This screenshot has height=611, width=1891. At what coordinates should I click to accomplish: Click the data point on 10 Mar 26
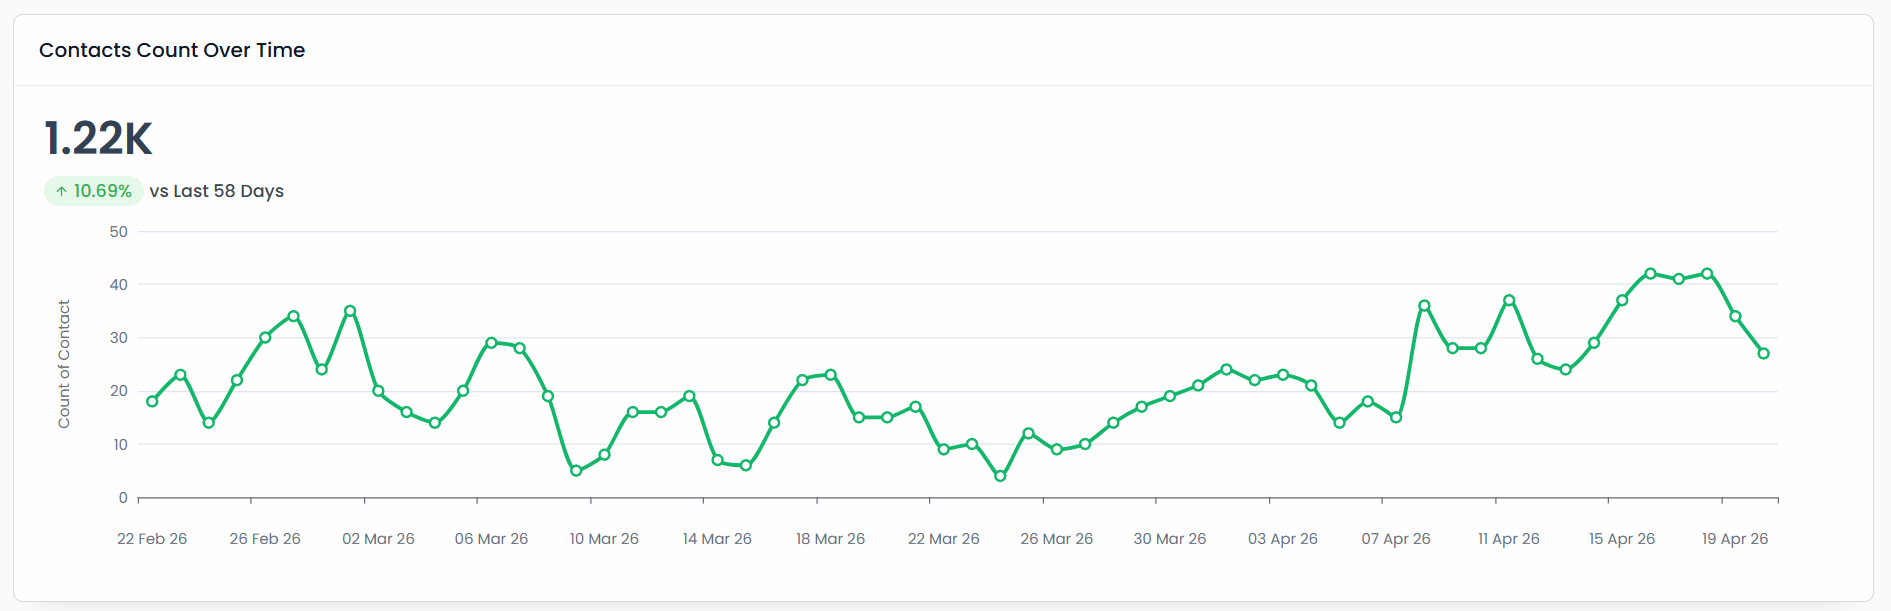pyautogui.click(x=604, y=455)
